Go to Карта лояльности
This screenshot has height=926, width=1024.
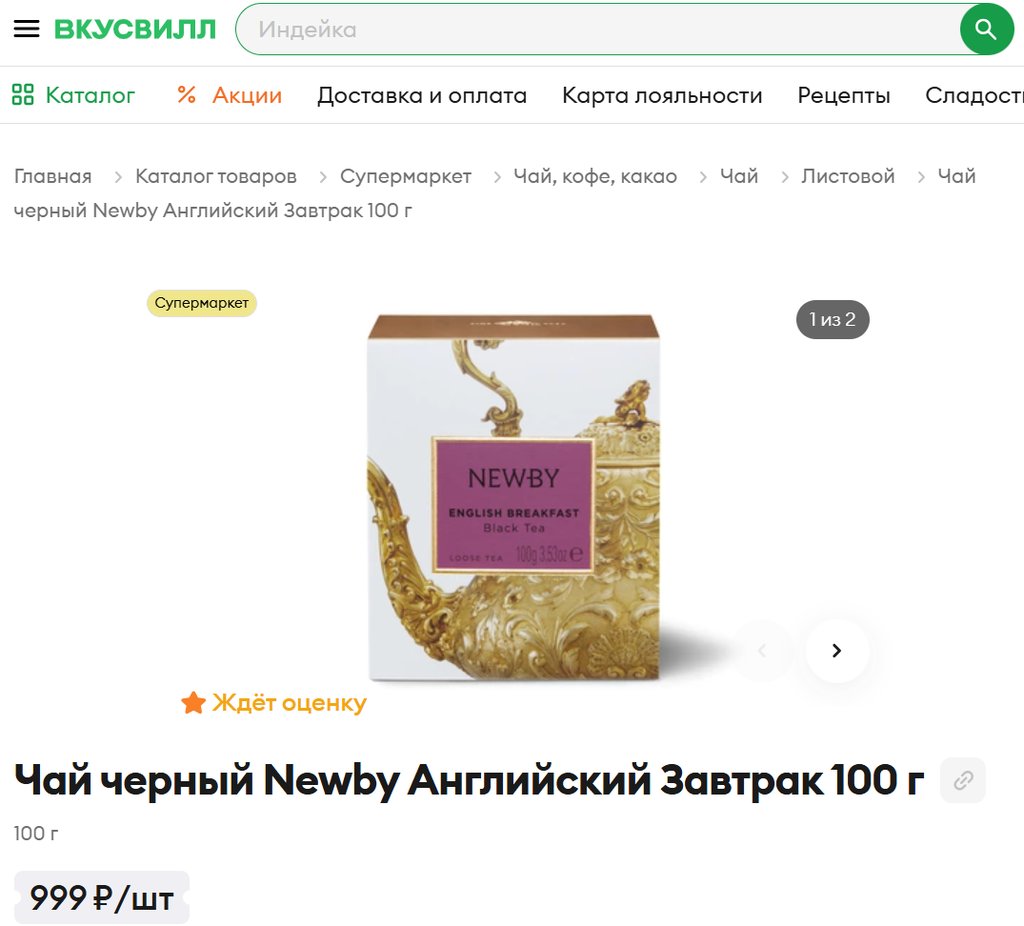pos(662,95)
